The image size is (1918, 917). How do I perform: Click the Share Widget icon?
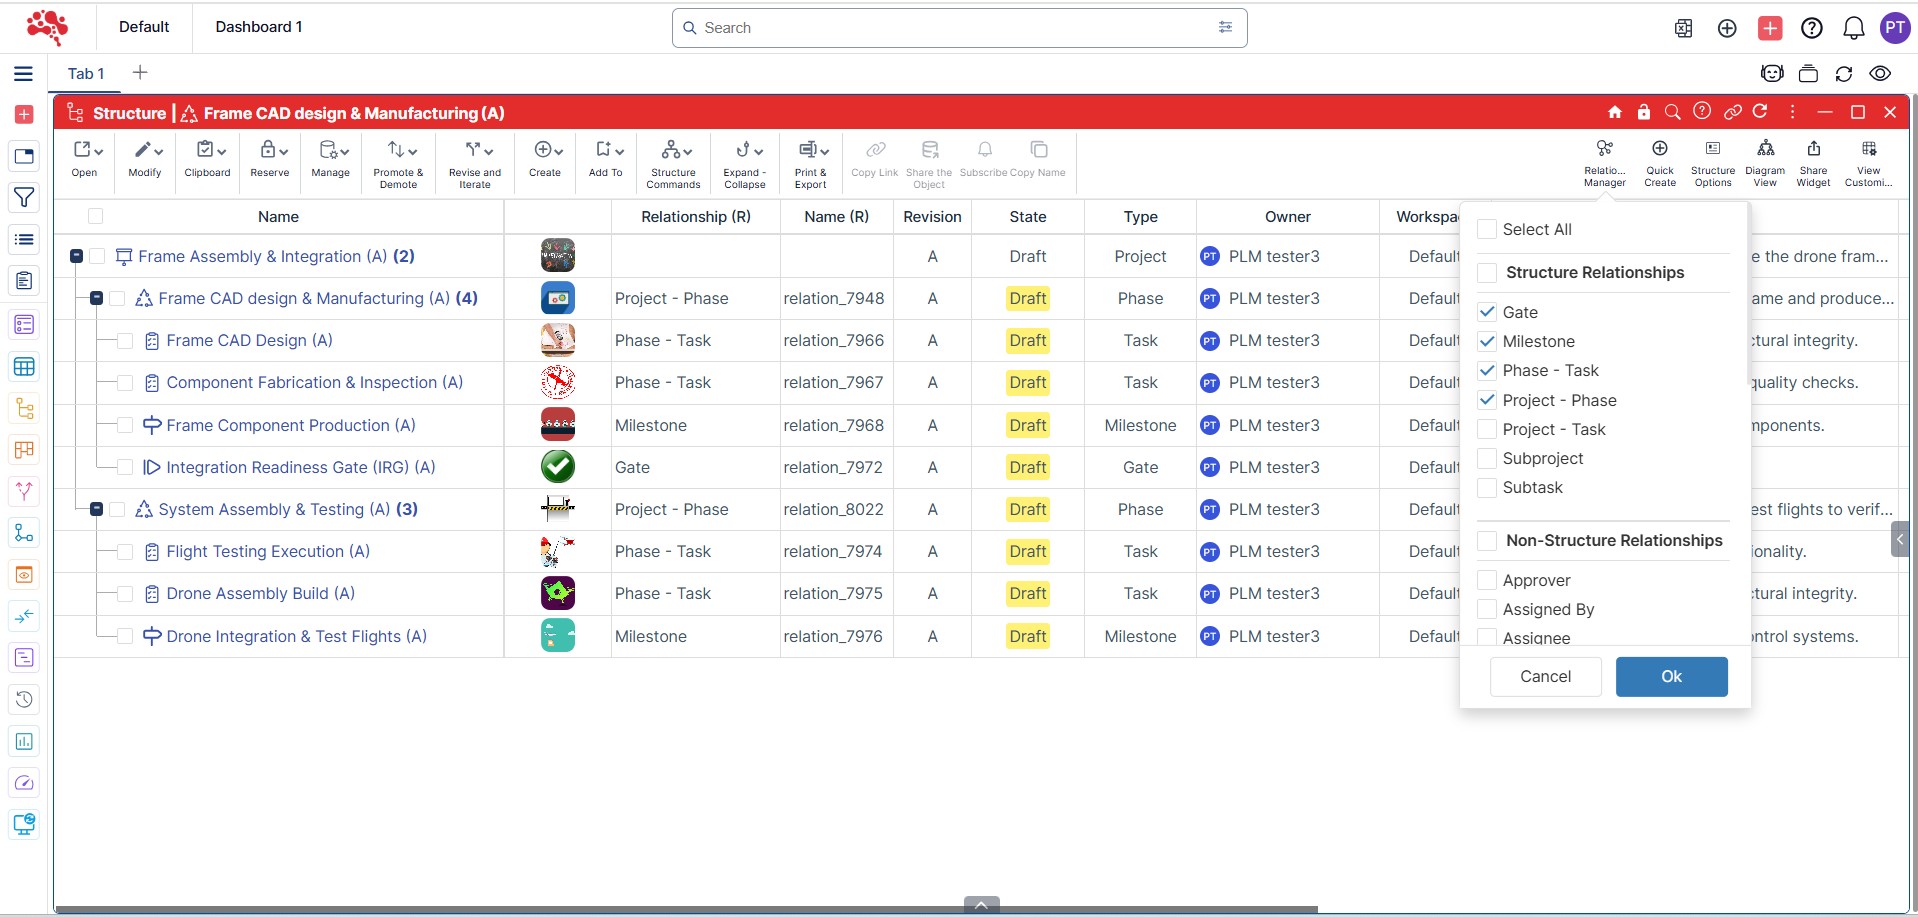coord(1812,161)
